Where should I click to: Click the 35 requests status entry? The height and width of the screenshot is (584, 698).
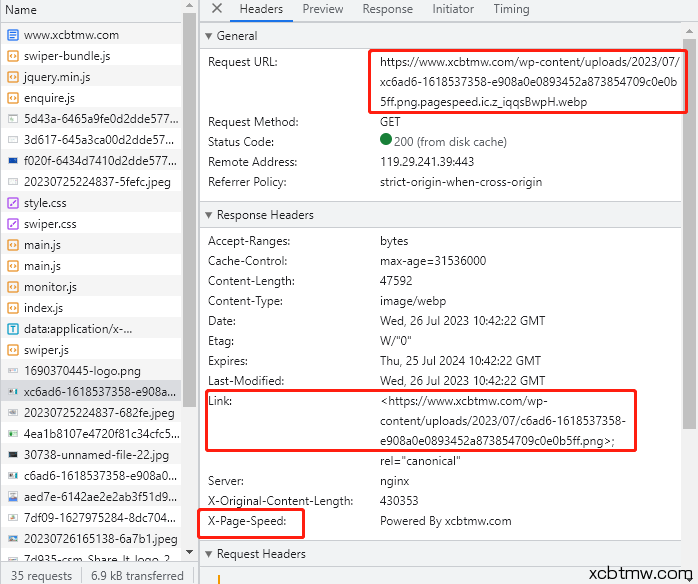click(x=41, y=576)
